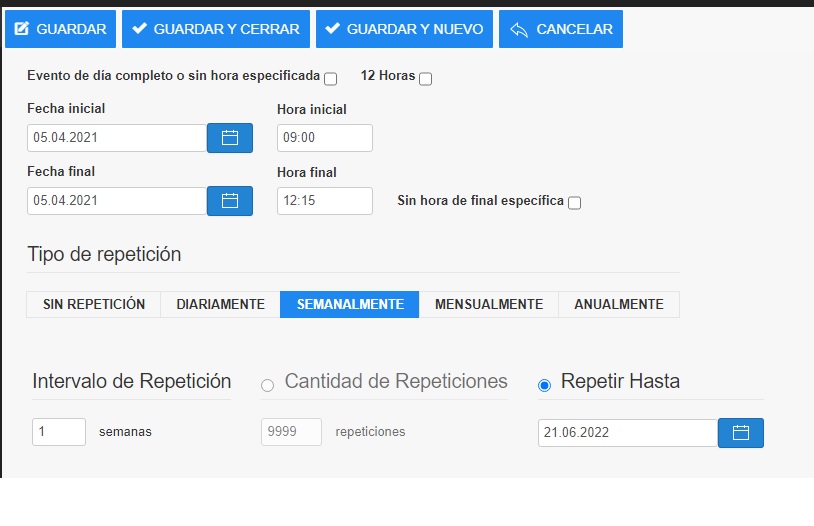The image size is (814, 526).
Task: Enable the 12 Horas checkbox
Action: pos(425,79)
